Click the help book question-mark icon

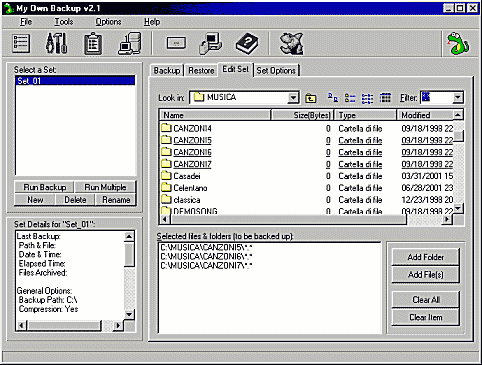coord(247,43)
